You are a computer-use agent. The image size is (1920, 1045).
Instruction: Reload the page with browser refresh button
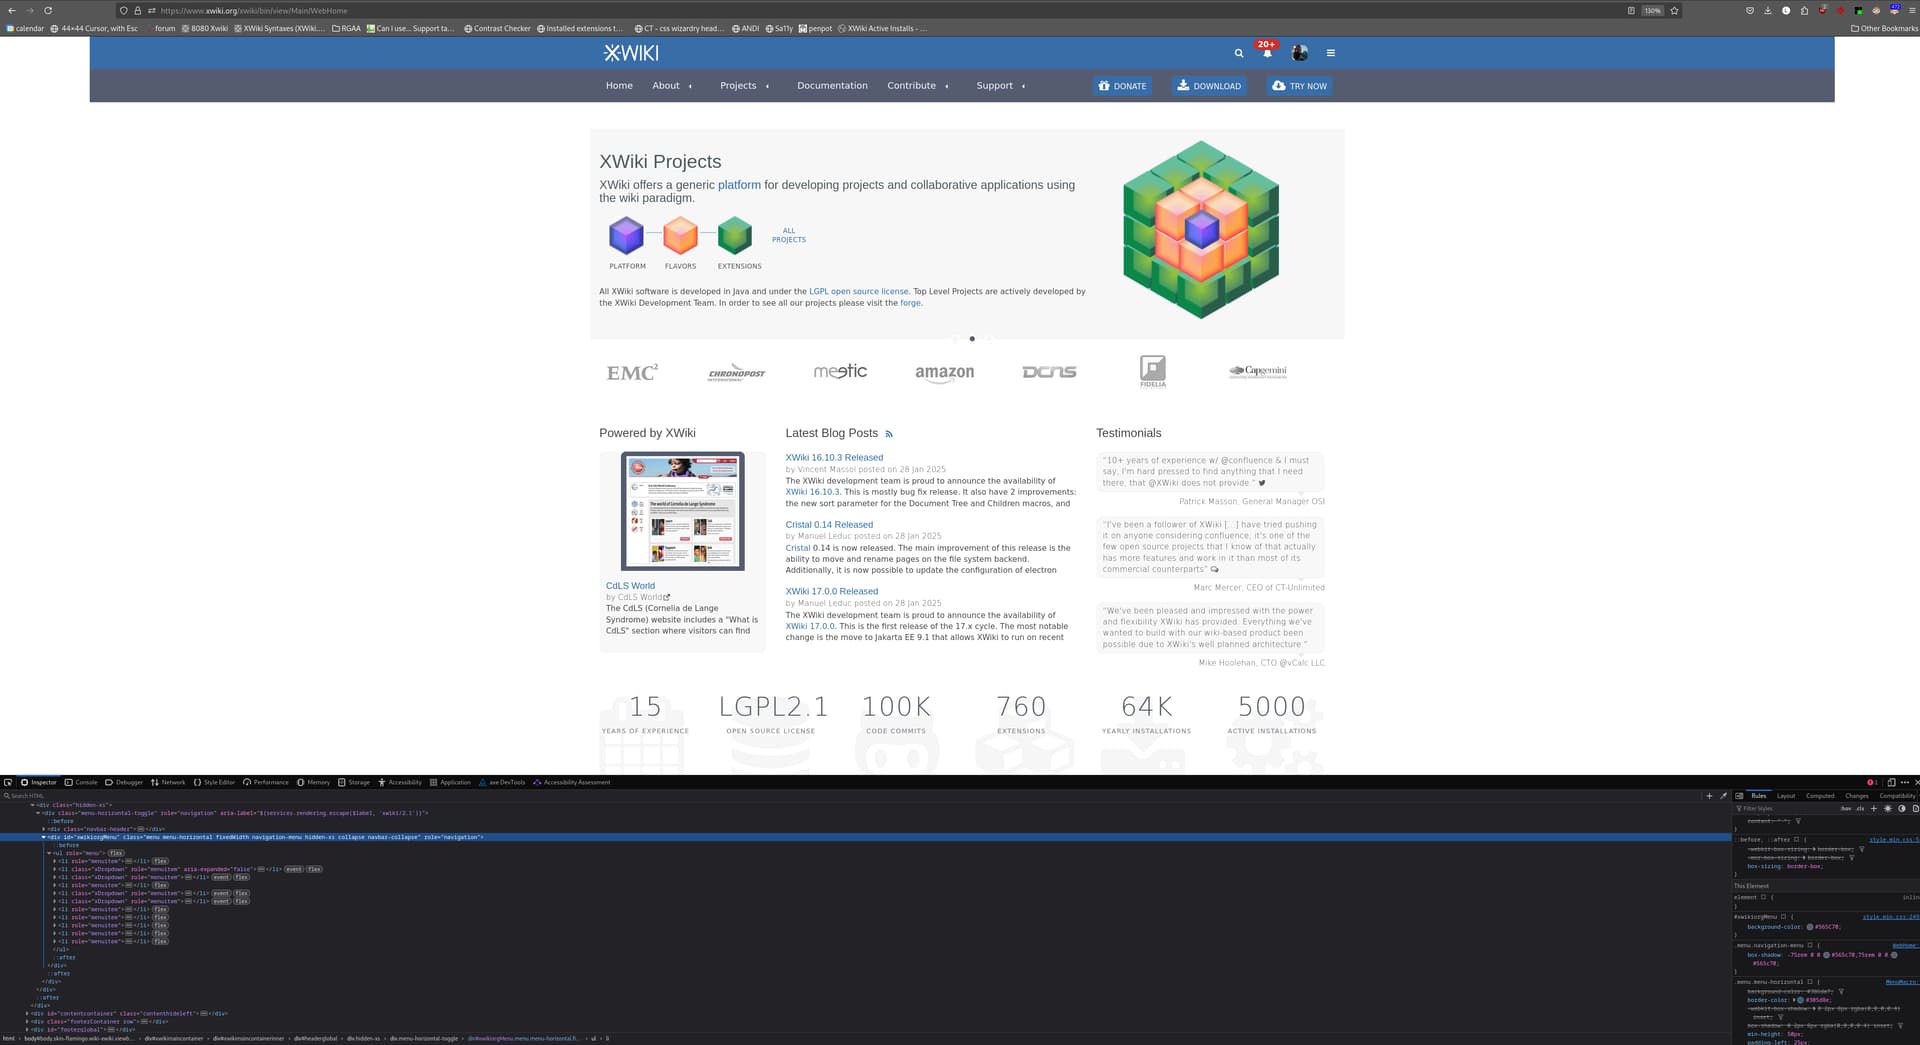coord(47,10)
